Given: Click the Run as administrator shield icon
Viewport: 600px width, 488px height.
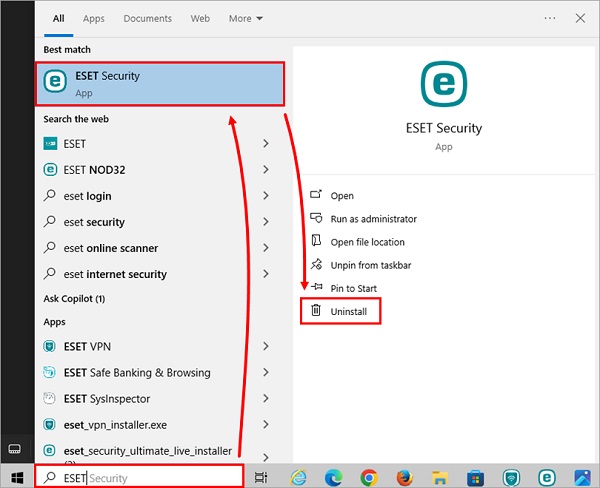Looking at the screenshot, I should (316, 218).
